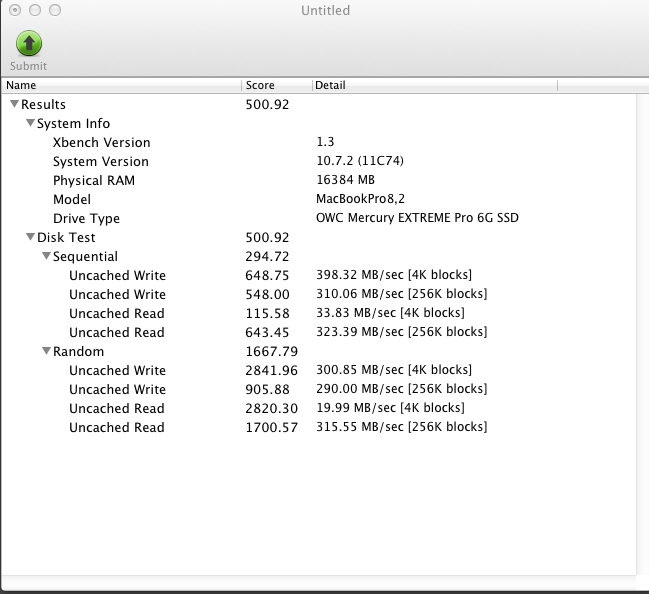649x594 pixels.
Task: Click the detail '1.3' version value
Action: 325,142
